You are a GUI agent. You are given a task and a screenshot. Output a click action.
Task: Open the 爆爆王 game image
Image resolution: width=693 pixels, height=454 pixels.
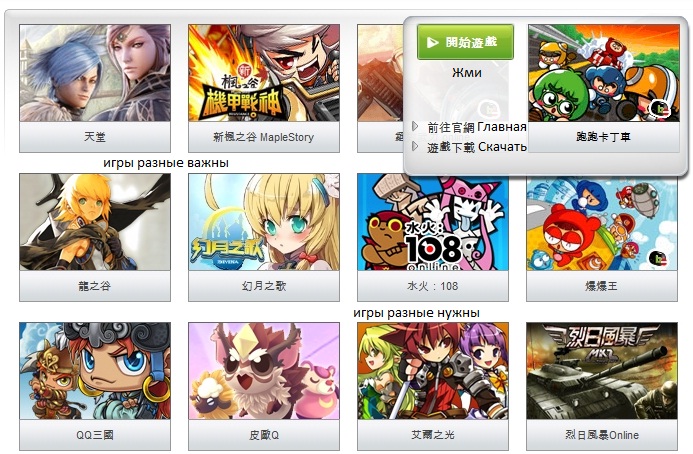tap(602, 222)
